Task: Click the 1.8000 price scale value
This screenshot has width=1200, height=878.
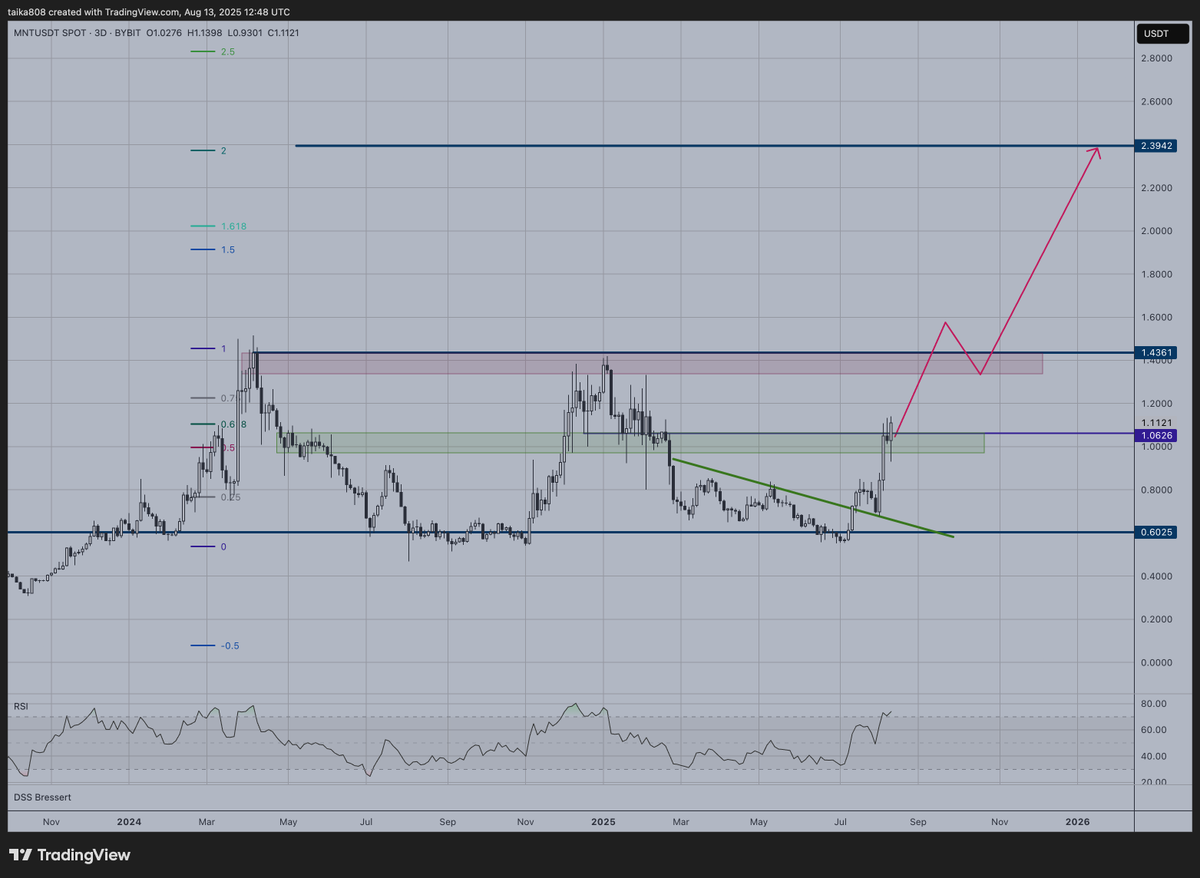Action: (1156, 274)
